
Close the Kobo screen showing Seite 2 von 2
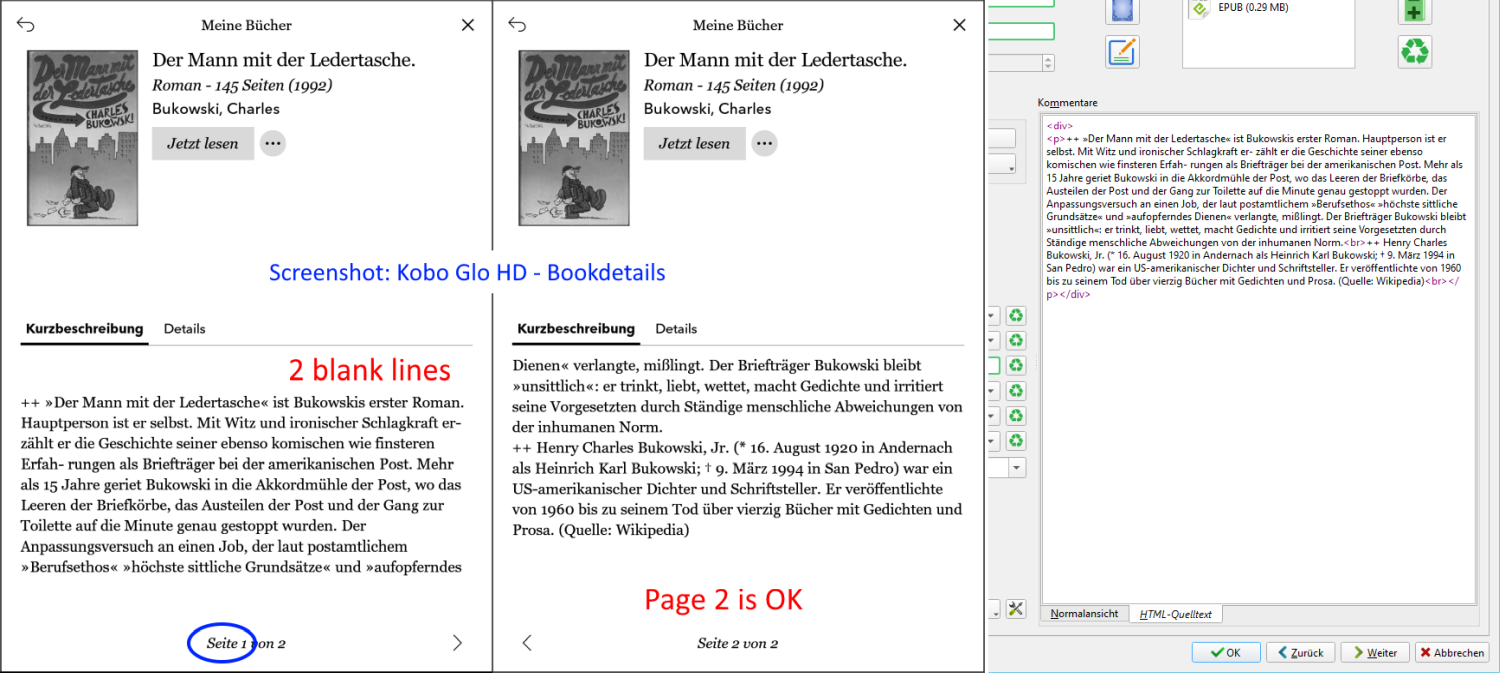[x=960, y=25]
